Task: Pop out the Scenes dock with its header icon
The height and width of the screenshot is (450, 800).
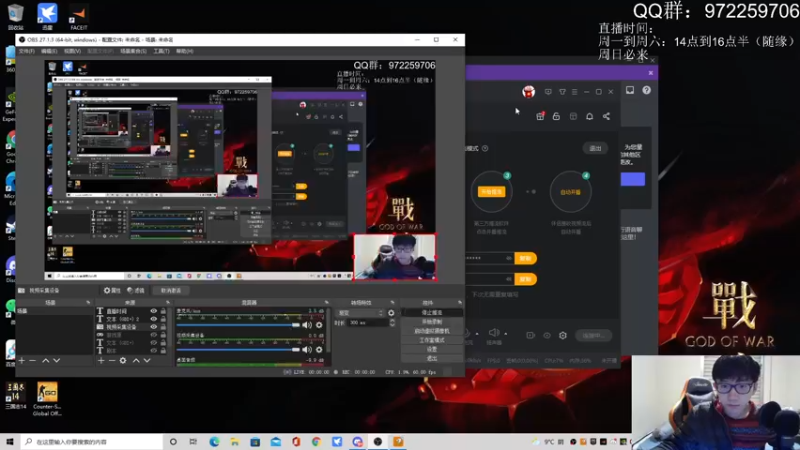Action: click(88, 303)
